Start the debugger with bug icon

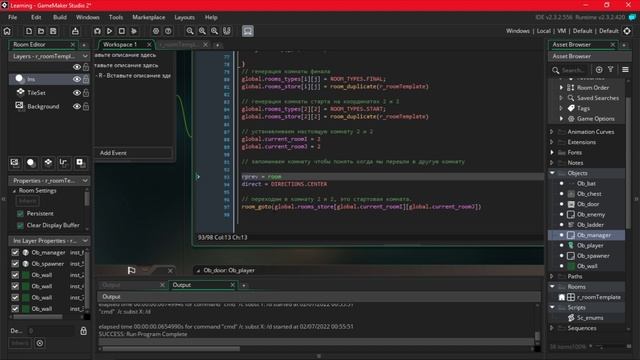click(x=97, y=31)
